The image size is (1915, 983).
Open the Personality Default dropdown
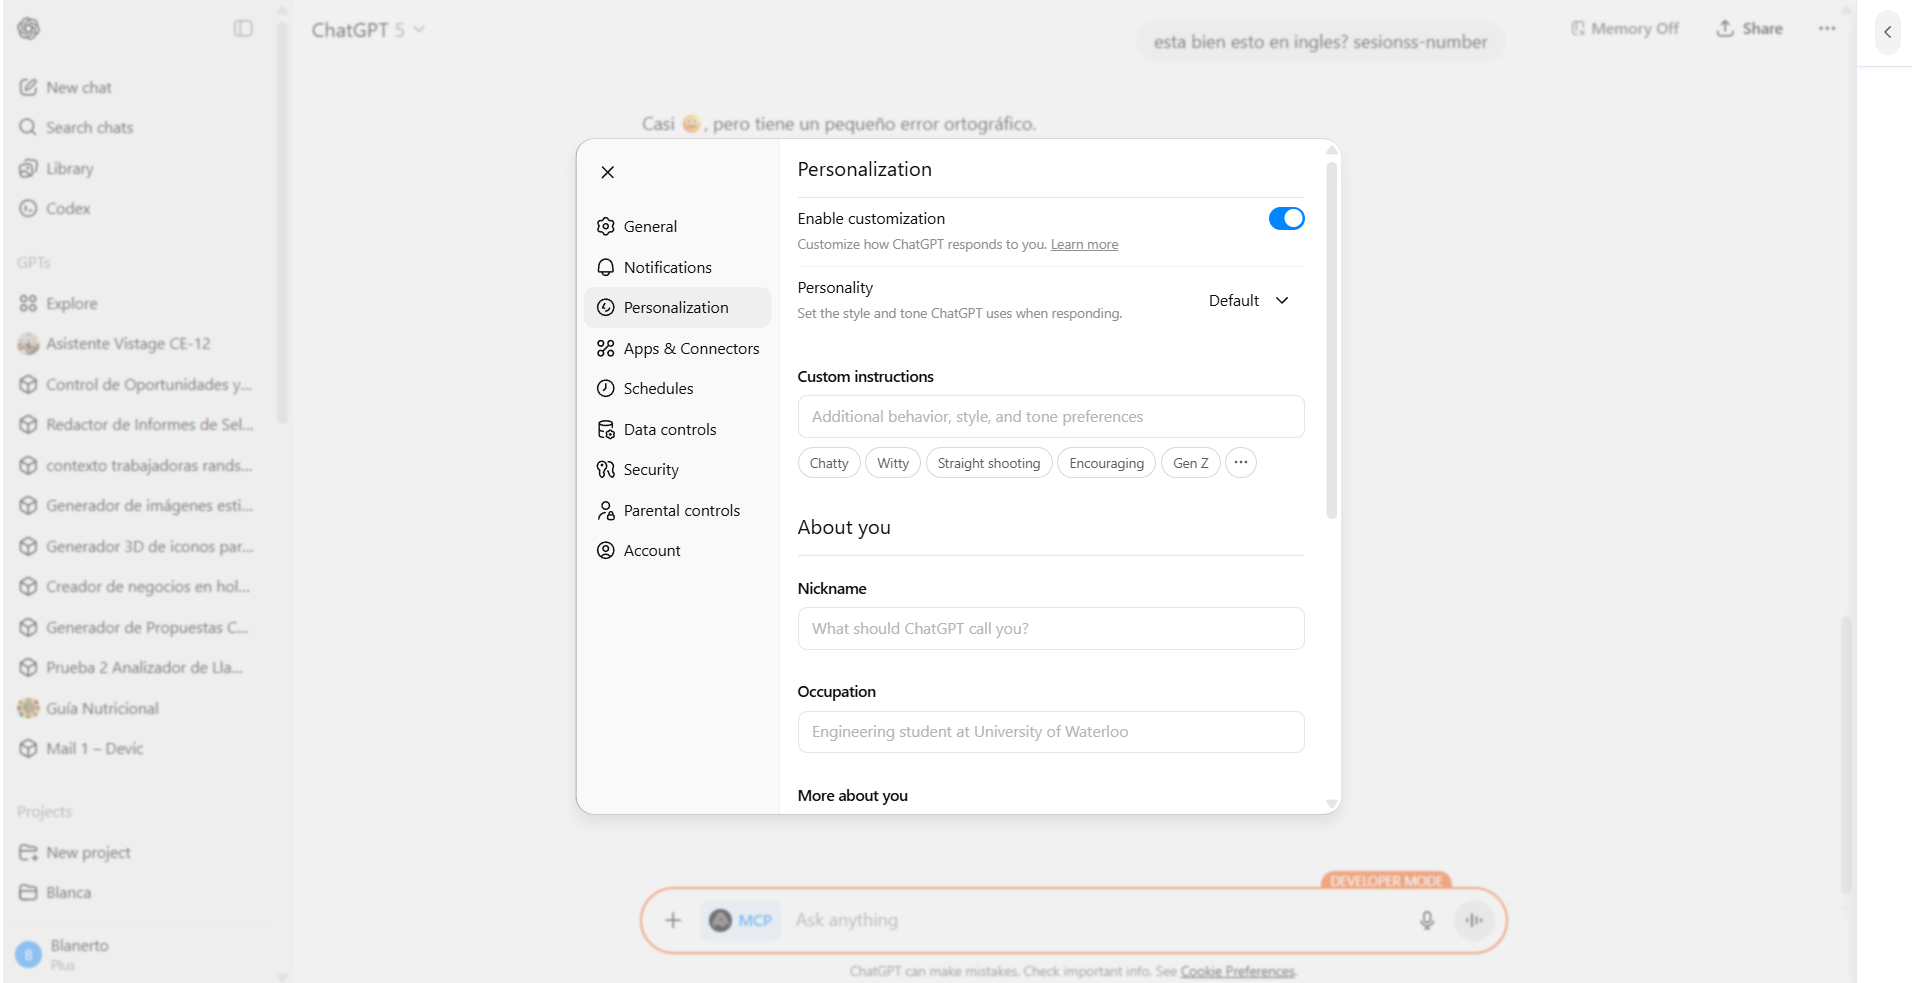1248,300
